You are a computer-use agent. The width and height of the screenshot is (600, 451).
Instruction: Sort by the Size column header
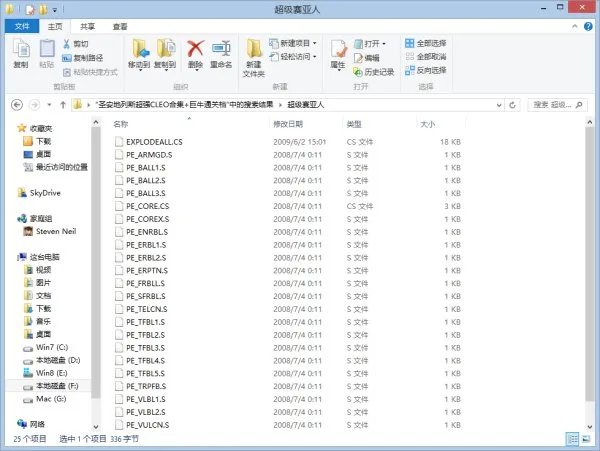coord(427,124)
